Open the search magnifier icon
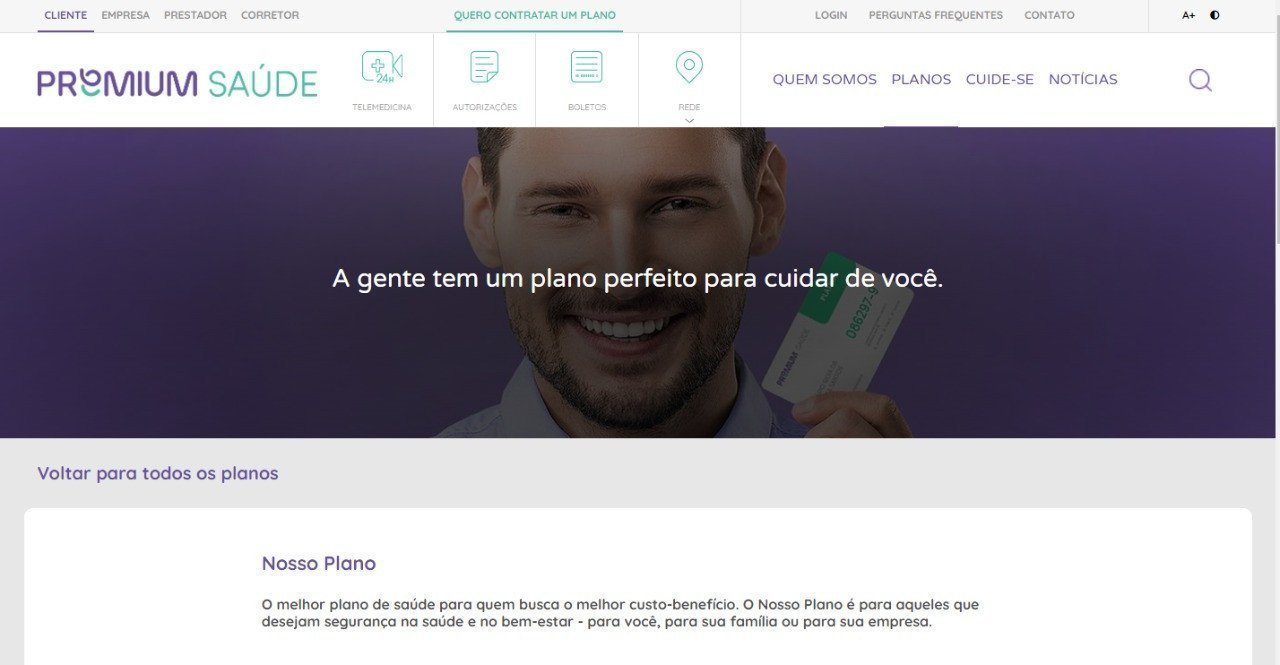This screenshot has height=665, width=1280. (x=1200, y=80)
